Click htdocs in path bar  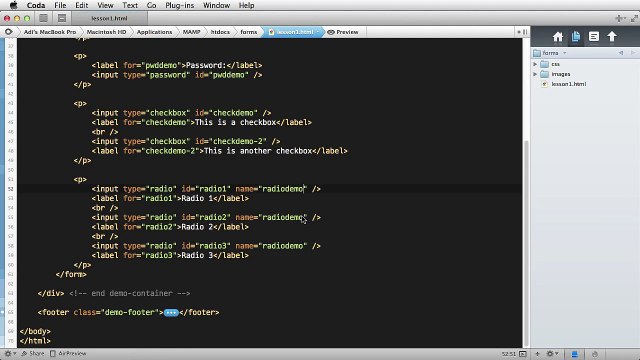(x=220, y=32)
